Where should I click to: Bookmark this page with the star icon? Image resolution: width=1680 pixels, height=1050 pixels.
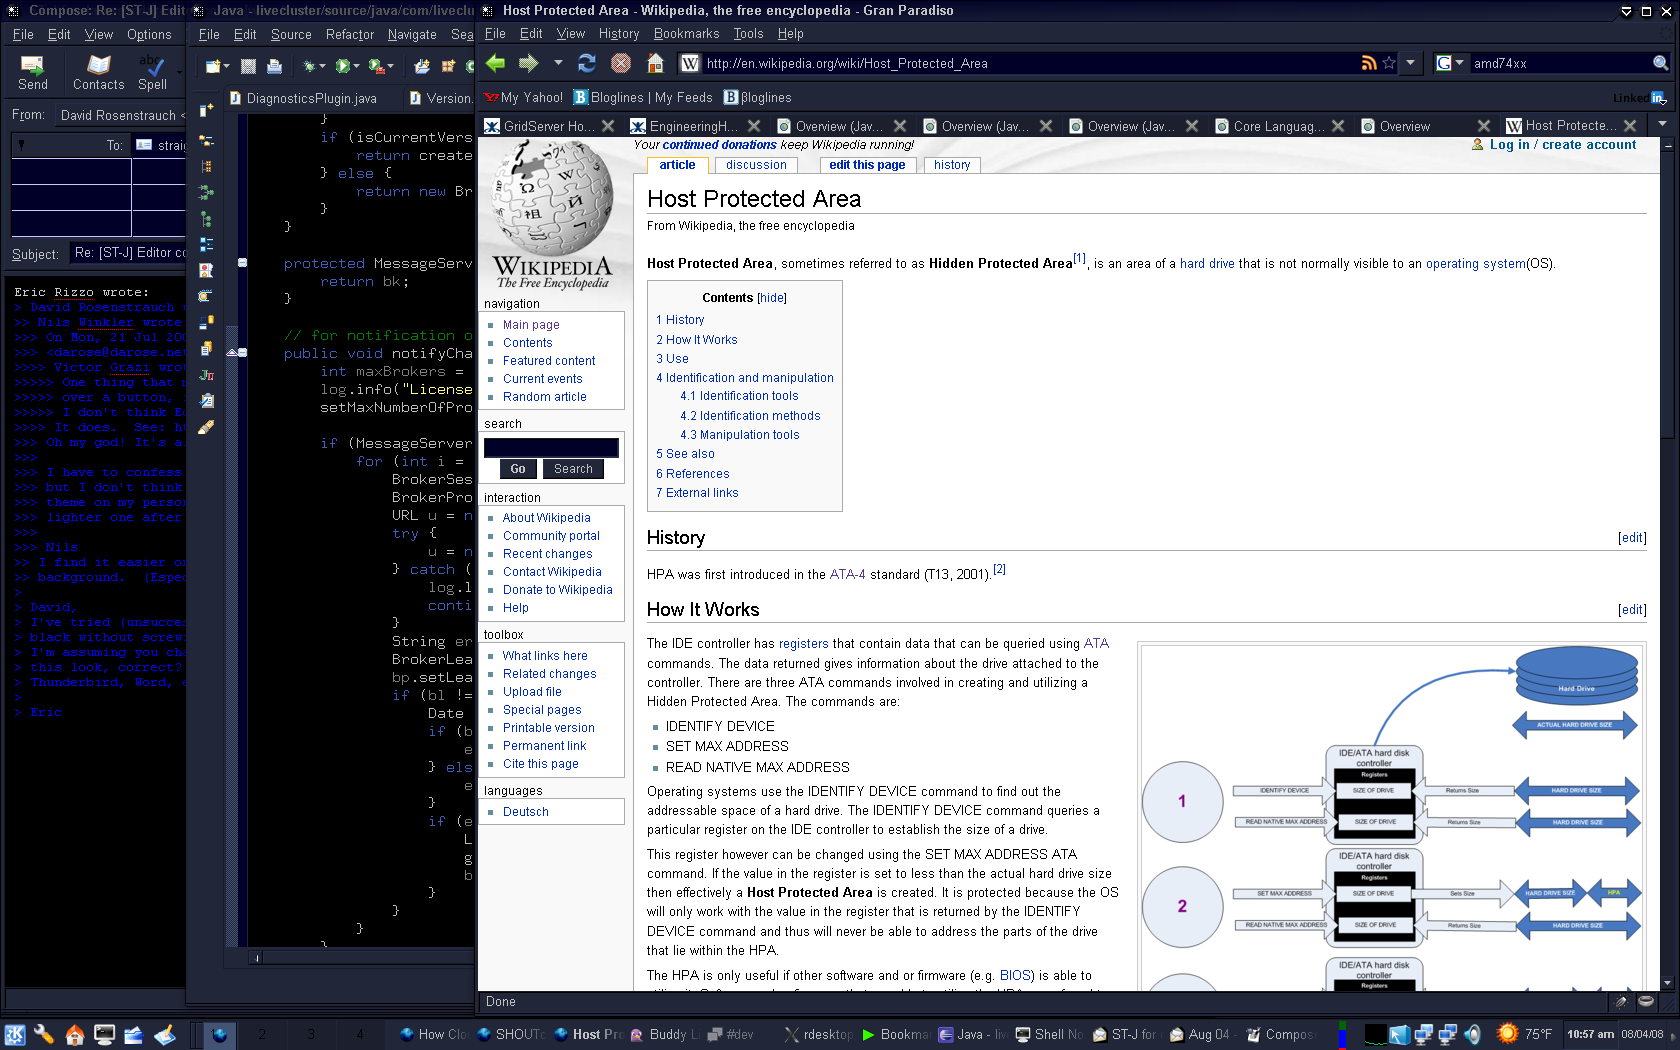[x=1388, y=63]
